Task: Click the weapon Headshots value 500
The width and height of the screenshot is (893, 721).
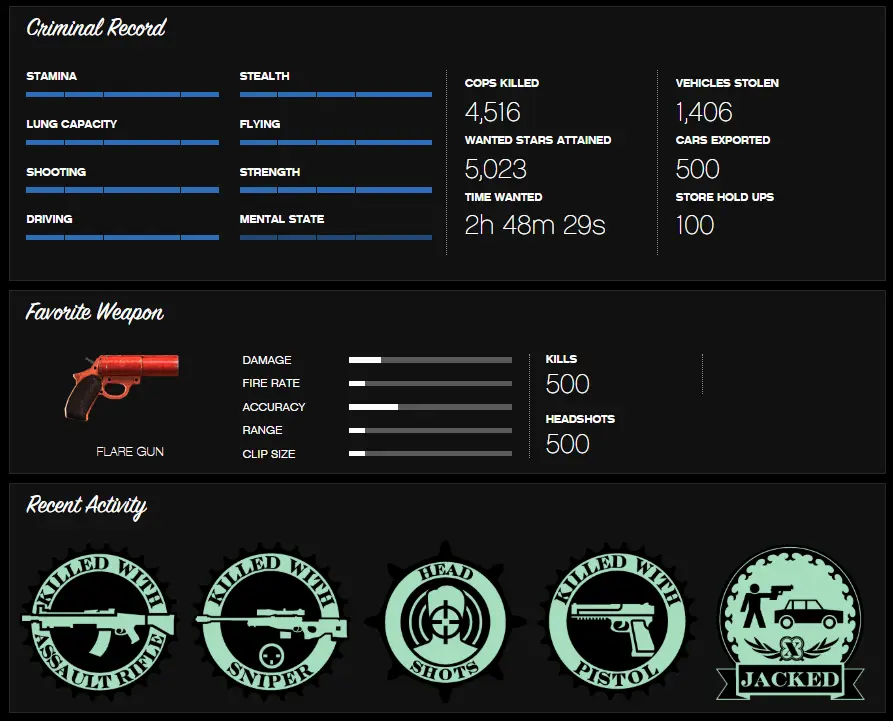Action: click(567, 444)
